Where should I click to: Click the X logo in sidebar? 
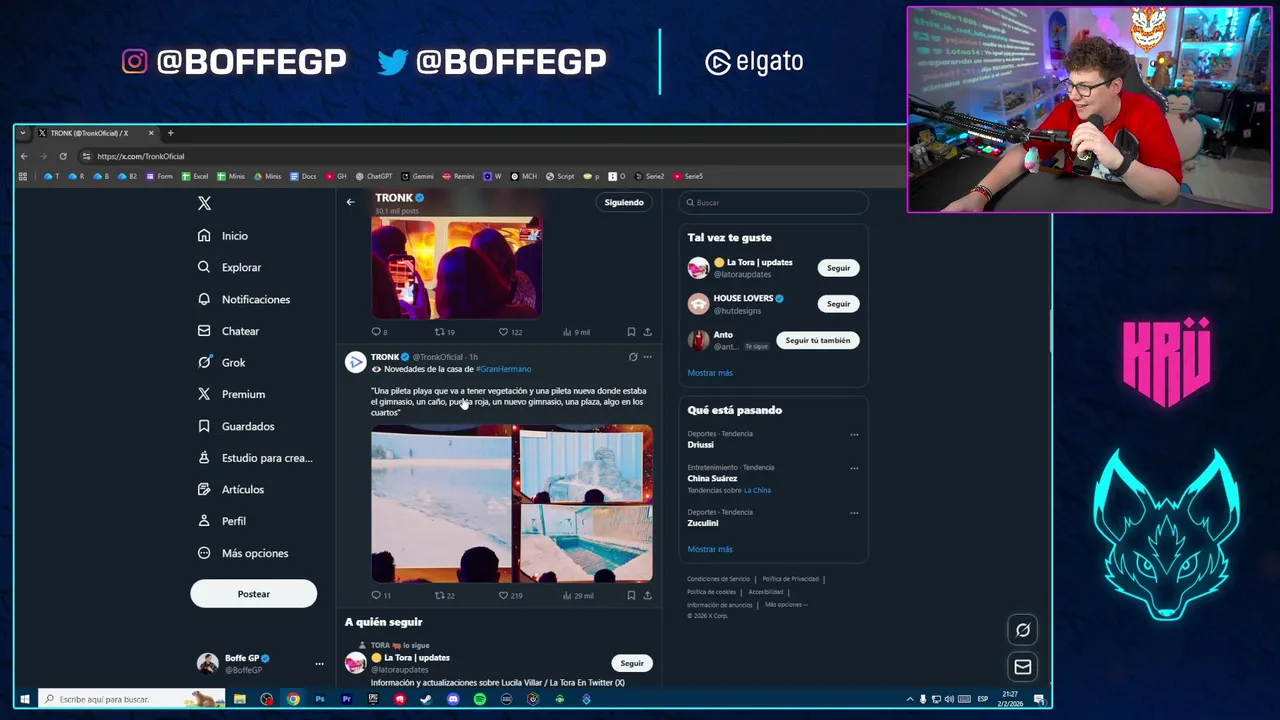(204, 203)
